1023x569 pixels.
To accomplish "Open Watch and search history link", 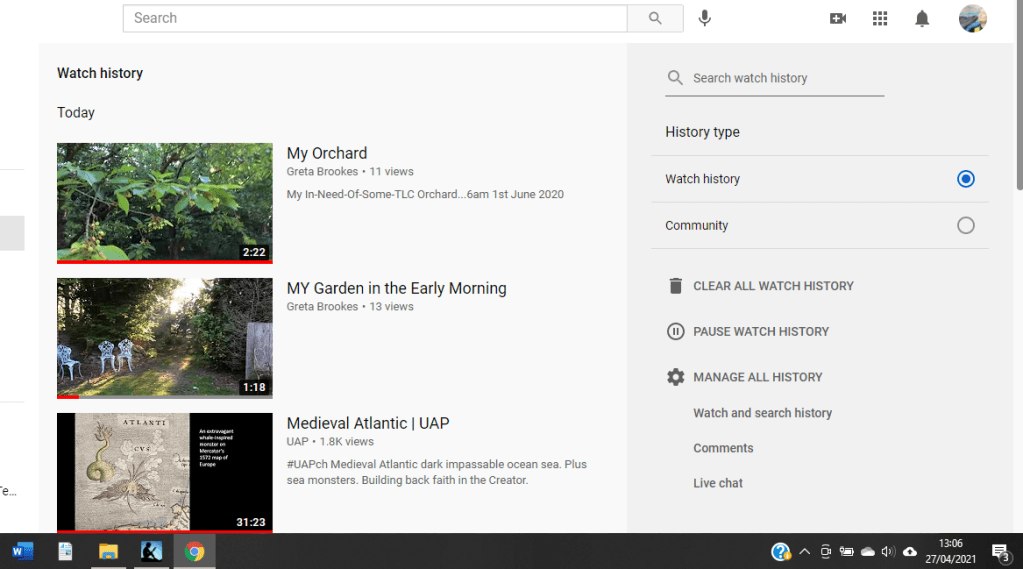I will 762,413.
